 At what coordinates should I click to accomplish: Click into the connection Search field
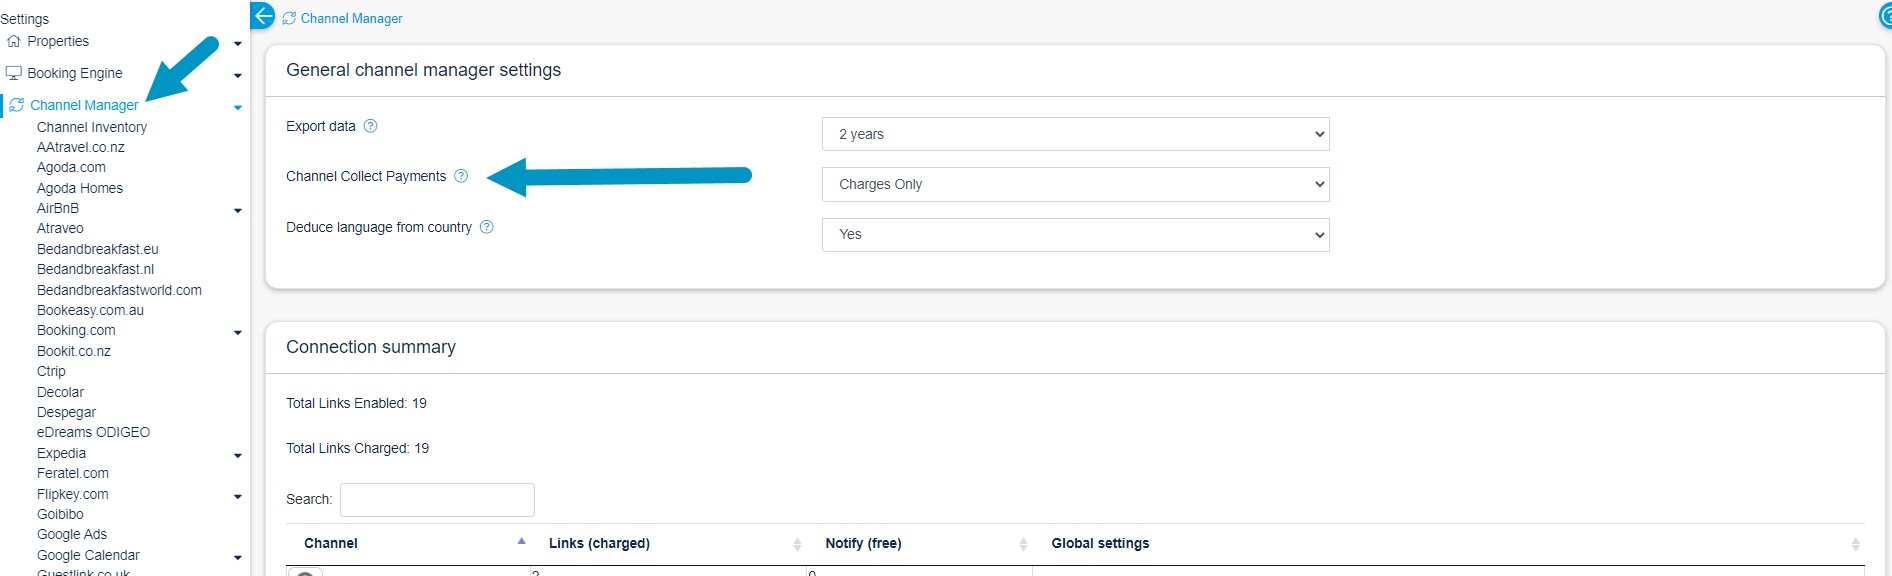437,499
